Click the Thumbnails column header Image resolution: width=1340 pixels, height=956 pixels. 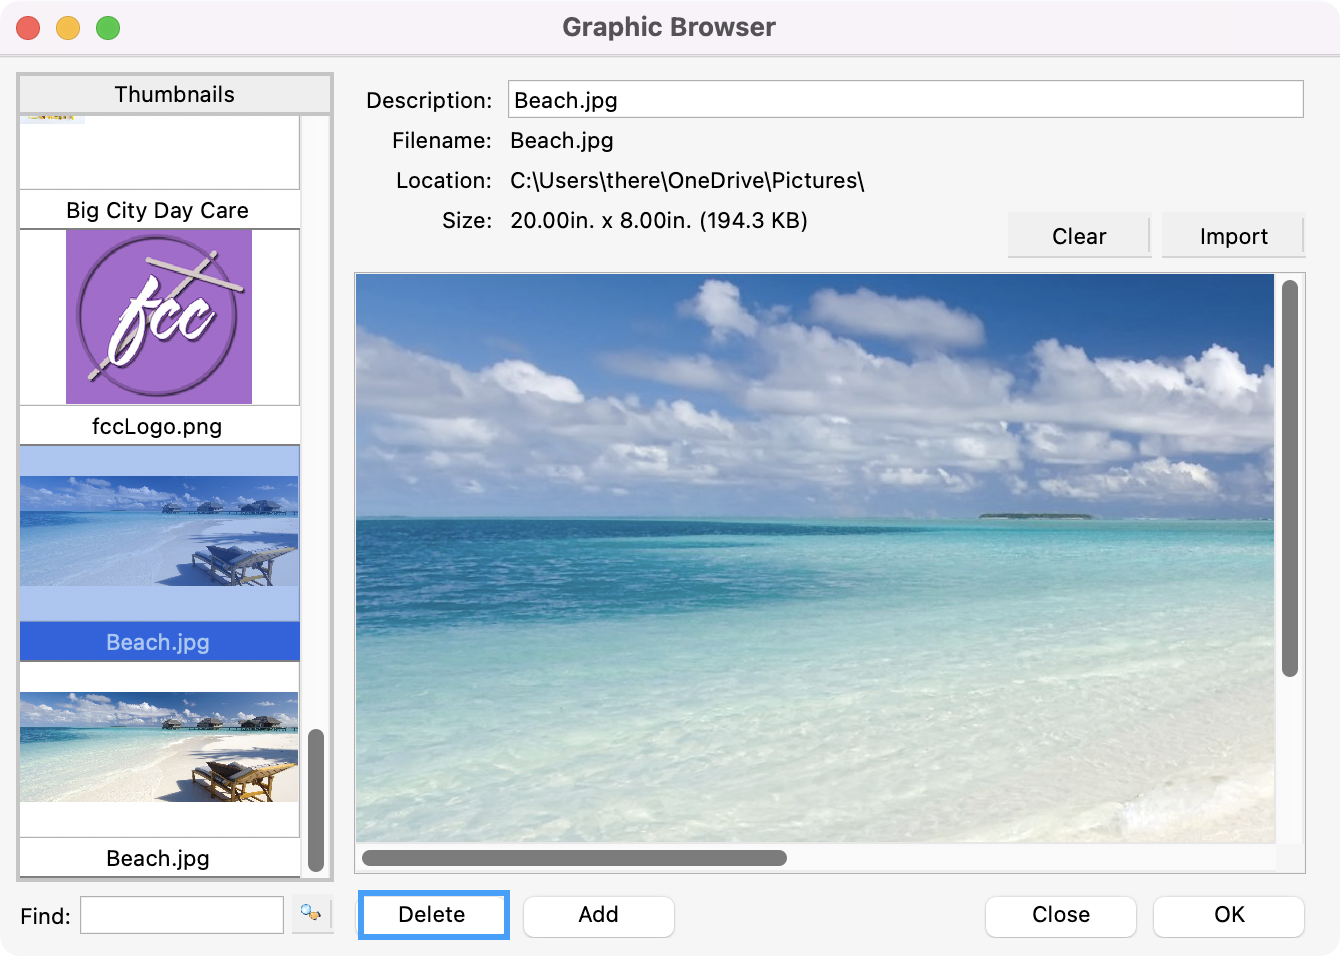click(x=175, y=94)
